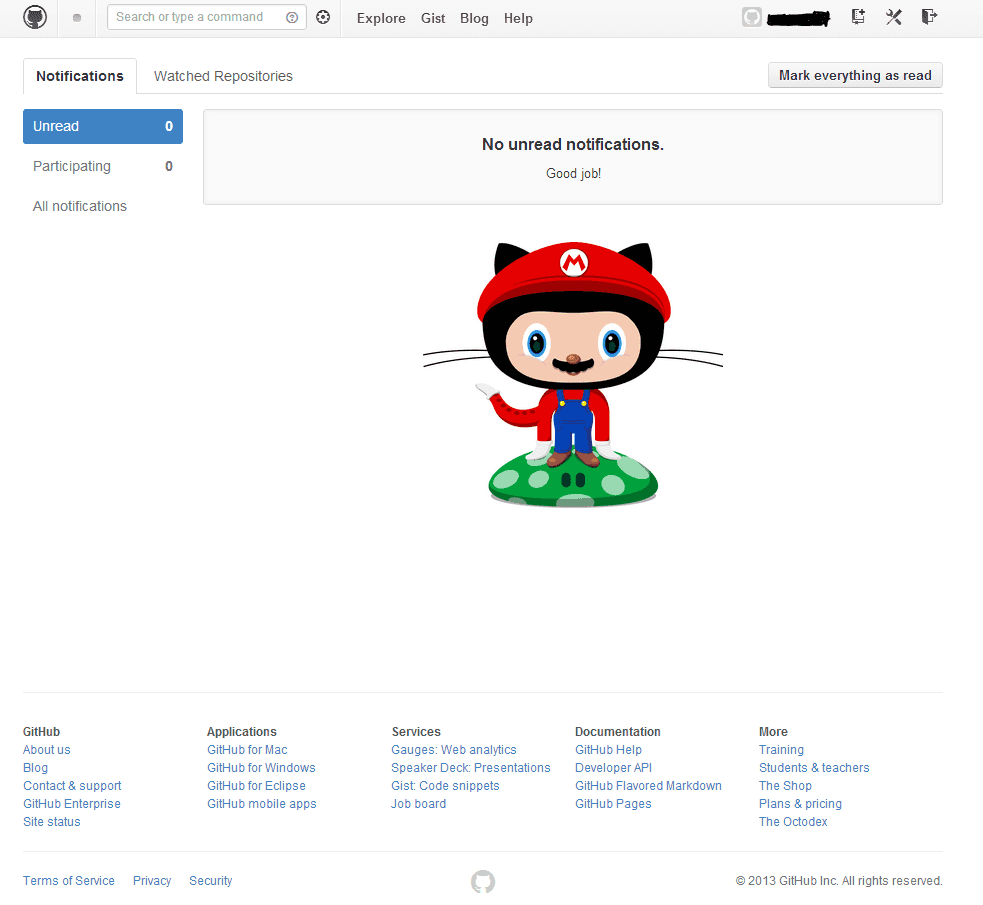
Task: Select the Unread filter
Action: click(103, 126)
